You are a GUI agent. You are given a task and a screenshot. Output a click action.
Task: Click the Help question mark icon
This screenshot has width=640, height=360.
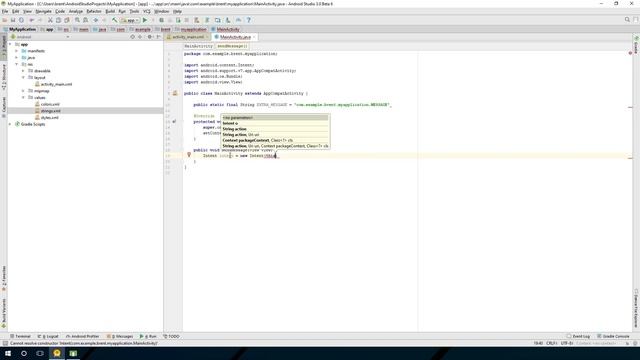coord(249,20)
